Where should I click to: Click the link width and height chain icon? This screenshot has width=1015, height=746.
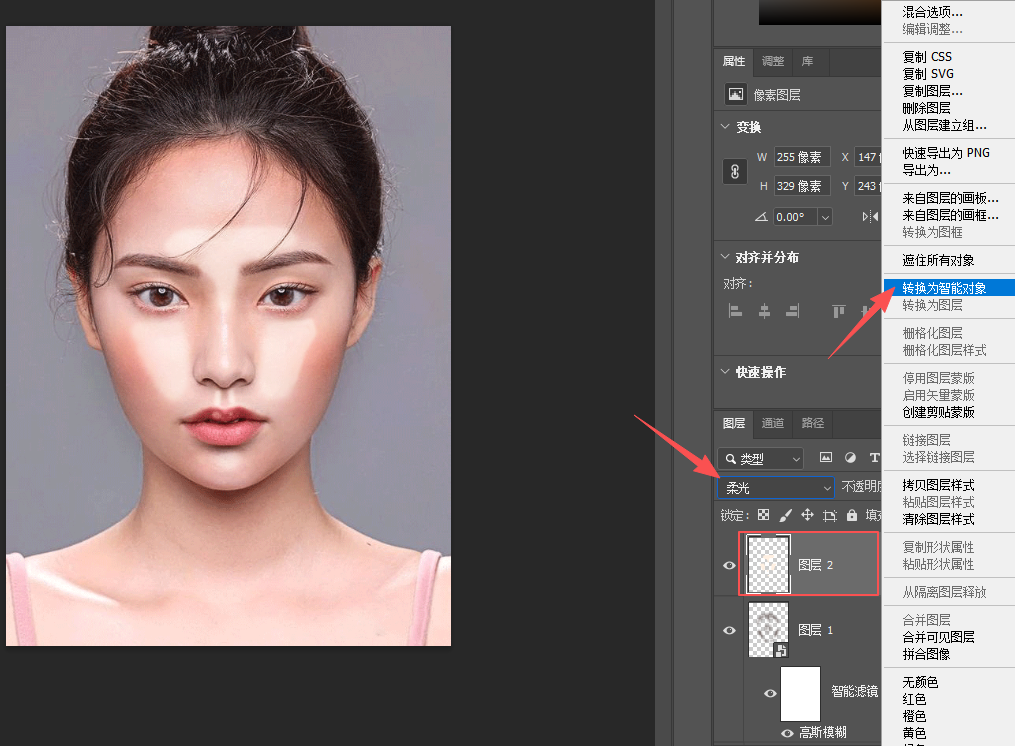click(x=735, y=172)
